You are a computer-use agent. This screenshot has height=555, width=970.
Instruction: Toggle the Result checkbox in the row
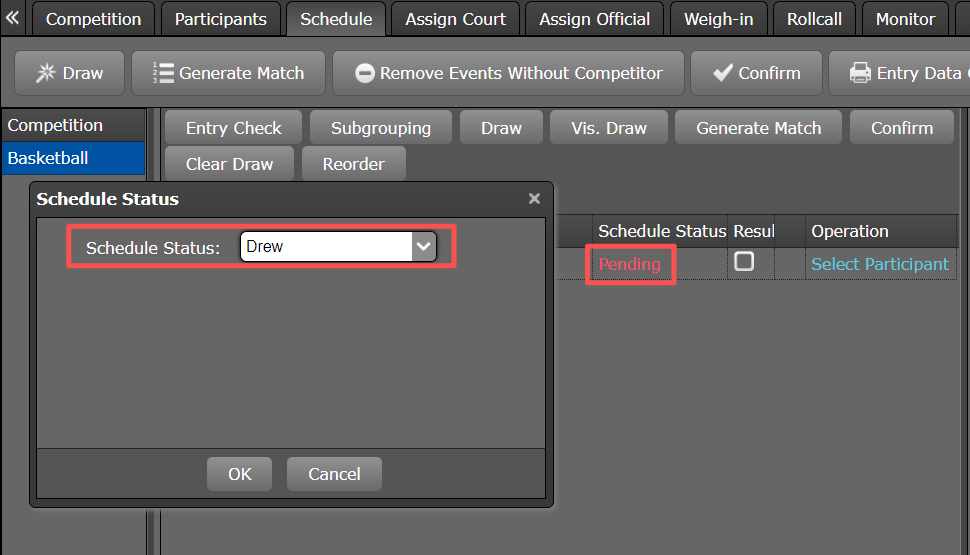744,262
